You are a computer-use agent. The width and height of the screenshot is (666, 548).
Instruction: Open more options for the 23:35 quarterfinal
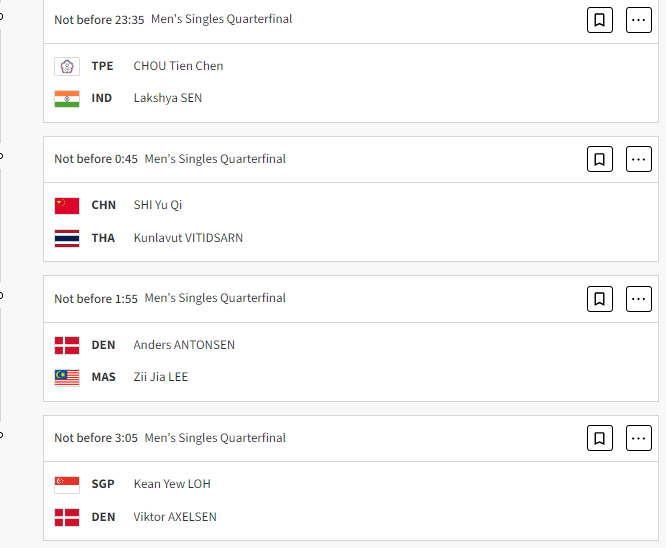tap(638, 20)
